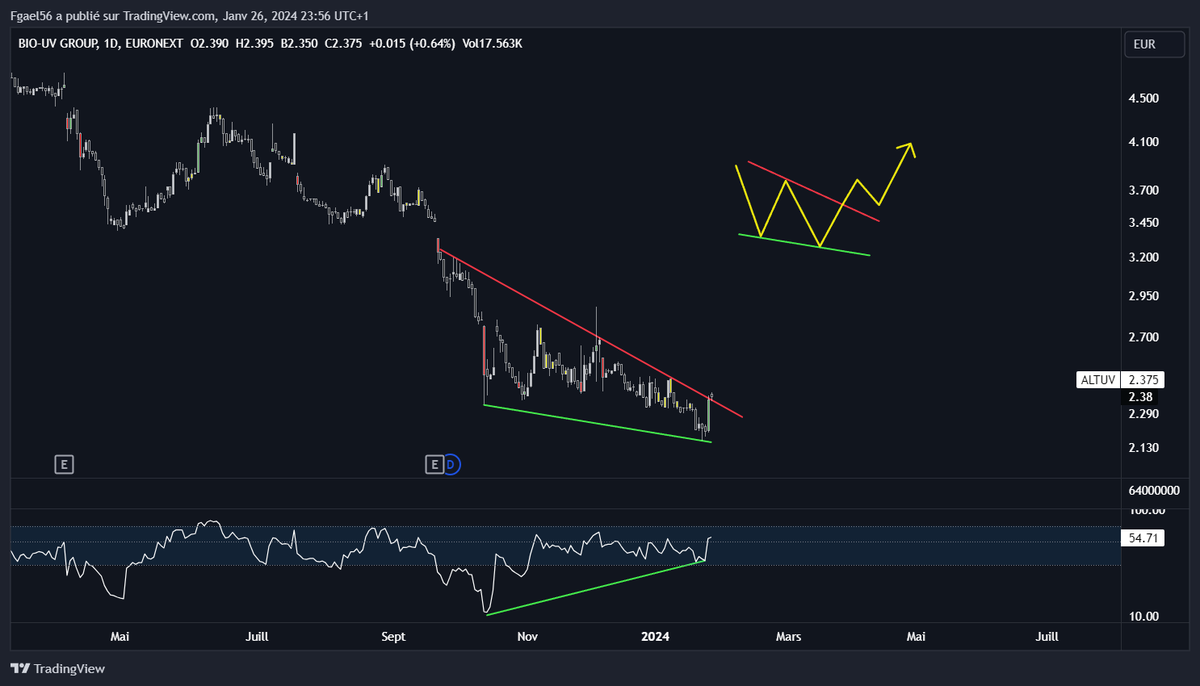Click the Mars time axis label

[789, 636]
